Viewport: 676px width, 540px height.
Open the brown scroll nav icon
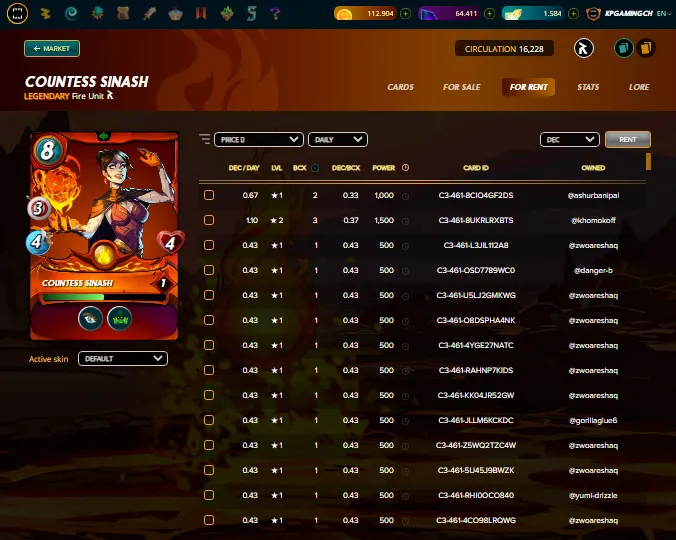click(x=123, y=13)
